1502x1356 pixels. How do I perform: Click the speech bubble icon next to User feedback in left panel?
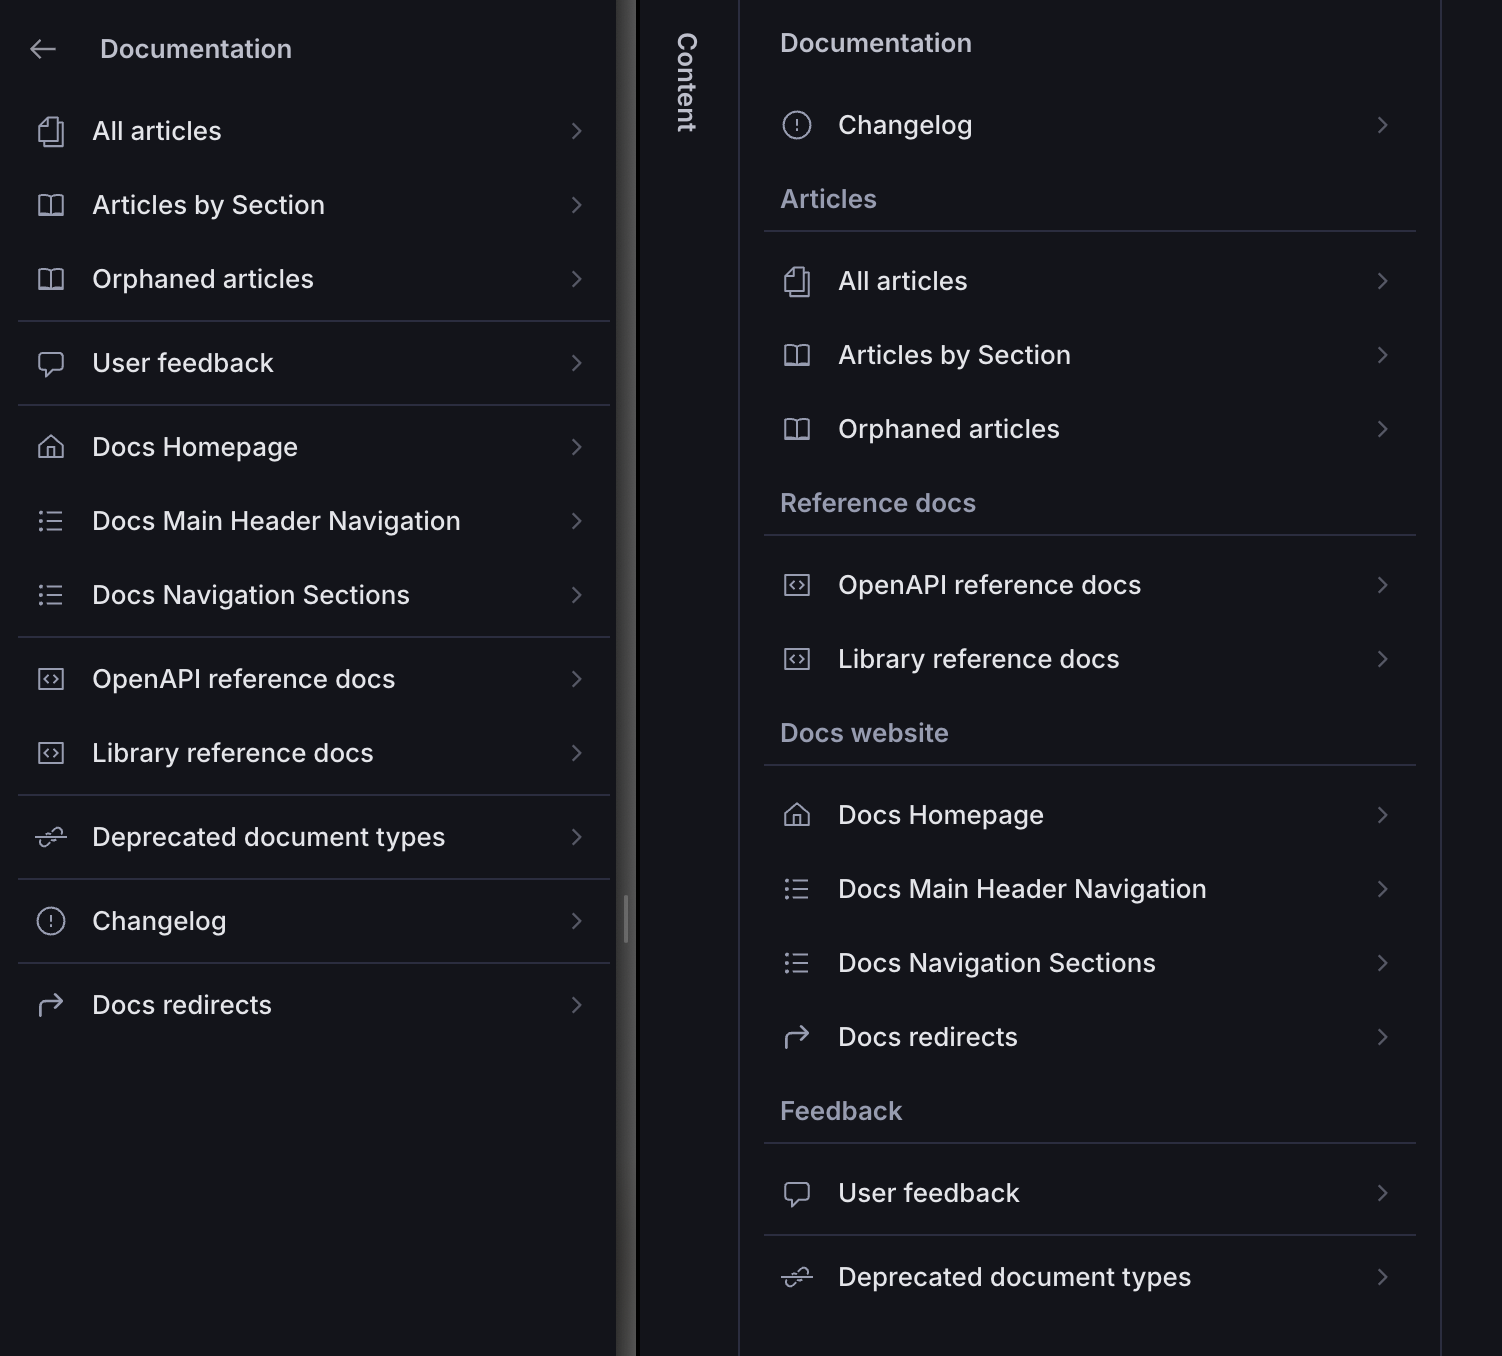51,364
